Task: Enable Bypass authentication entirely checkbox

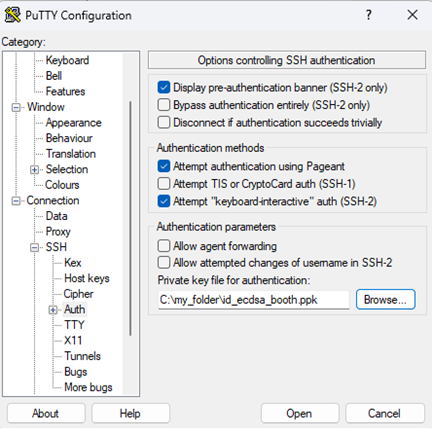Action: [164, 105]
